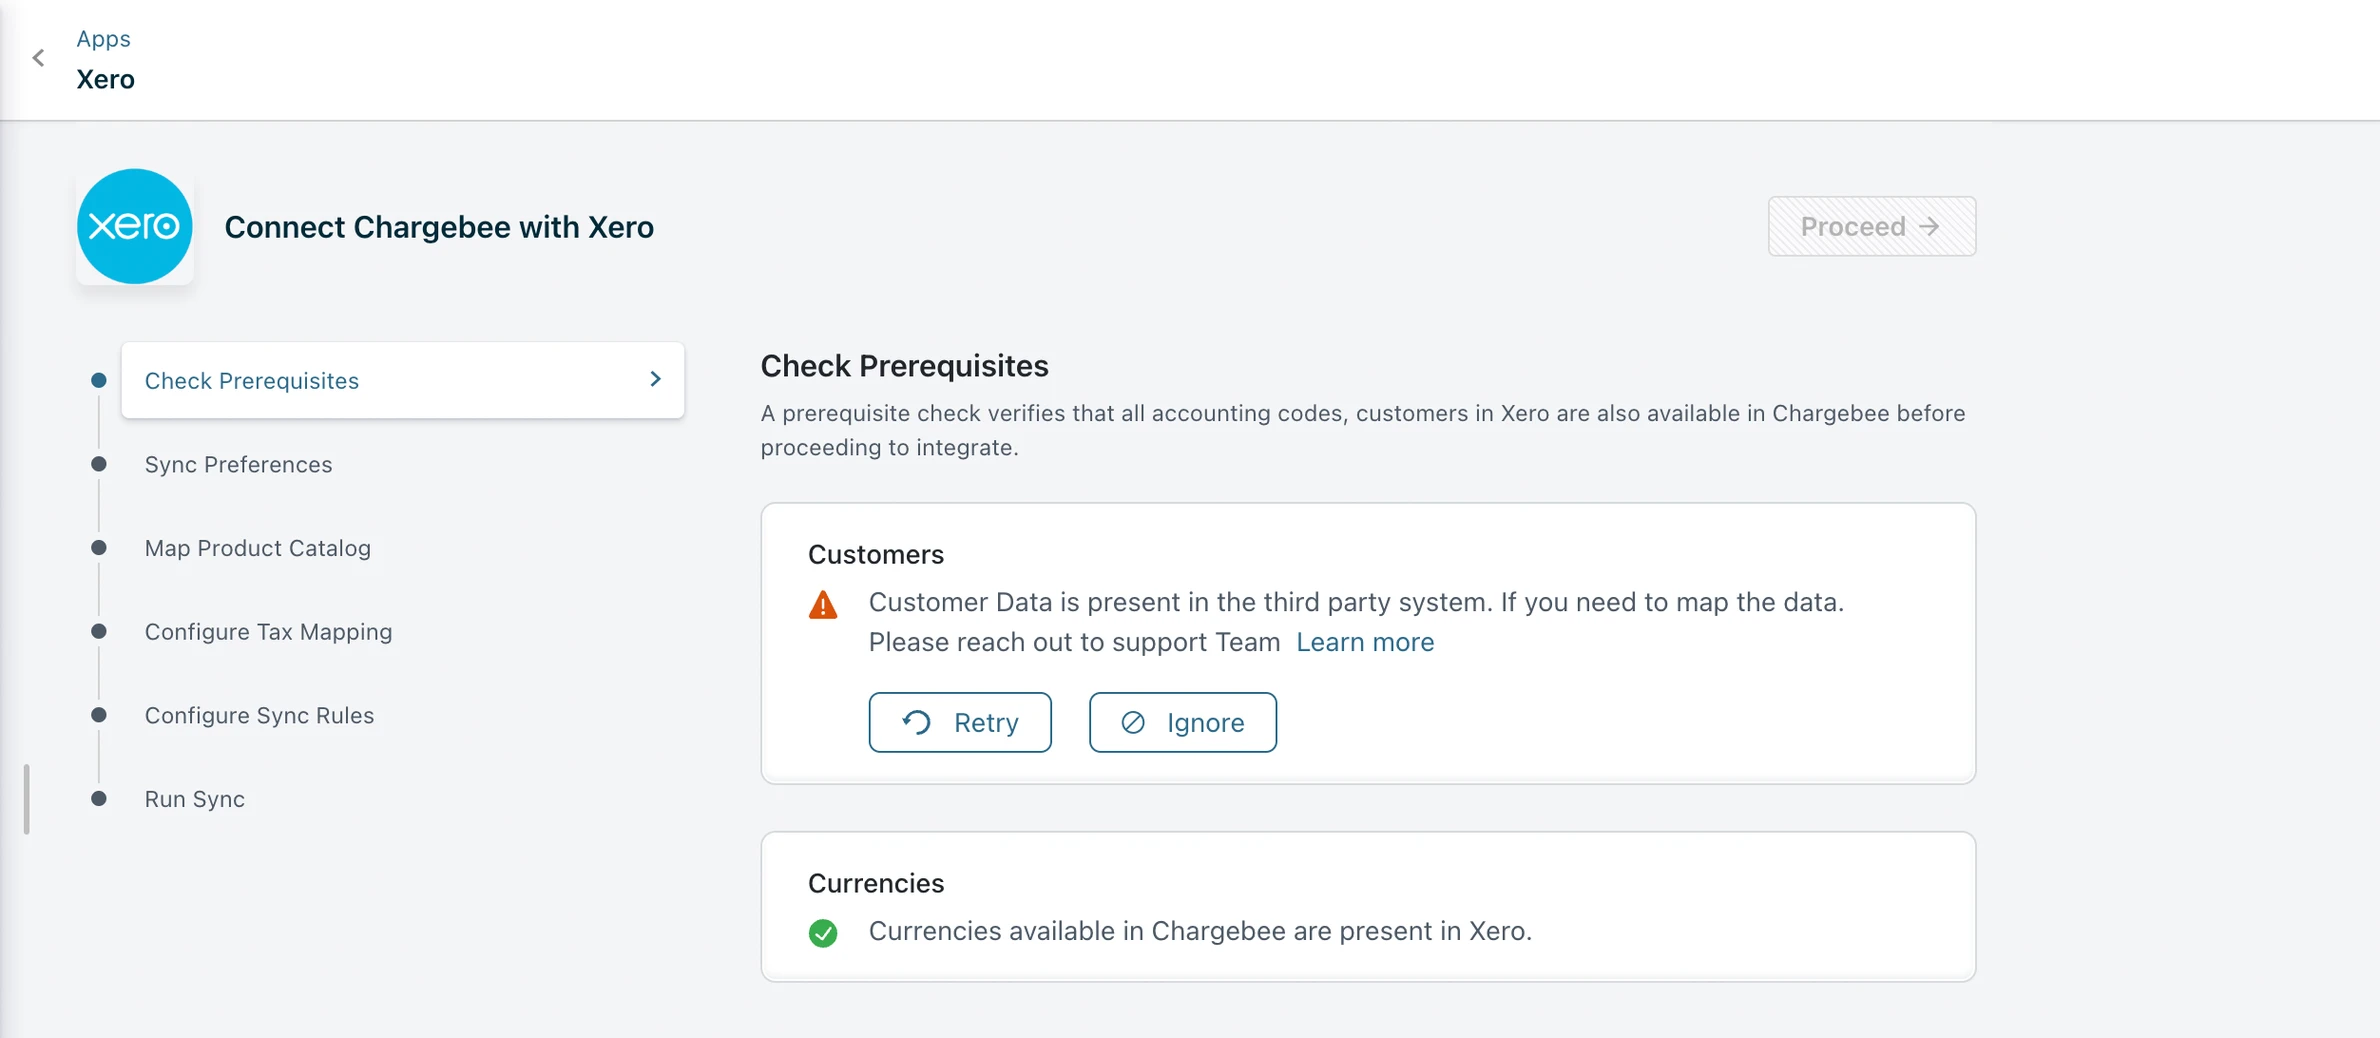Go to Map Product Catalog step
The image size is (2380, 1038).
point(257,548)
